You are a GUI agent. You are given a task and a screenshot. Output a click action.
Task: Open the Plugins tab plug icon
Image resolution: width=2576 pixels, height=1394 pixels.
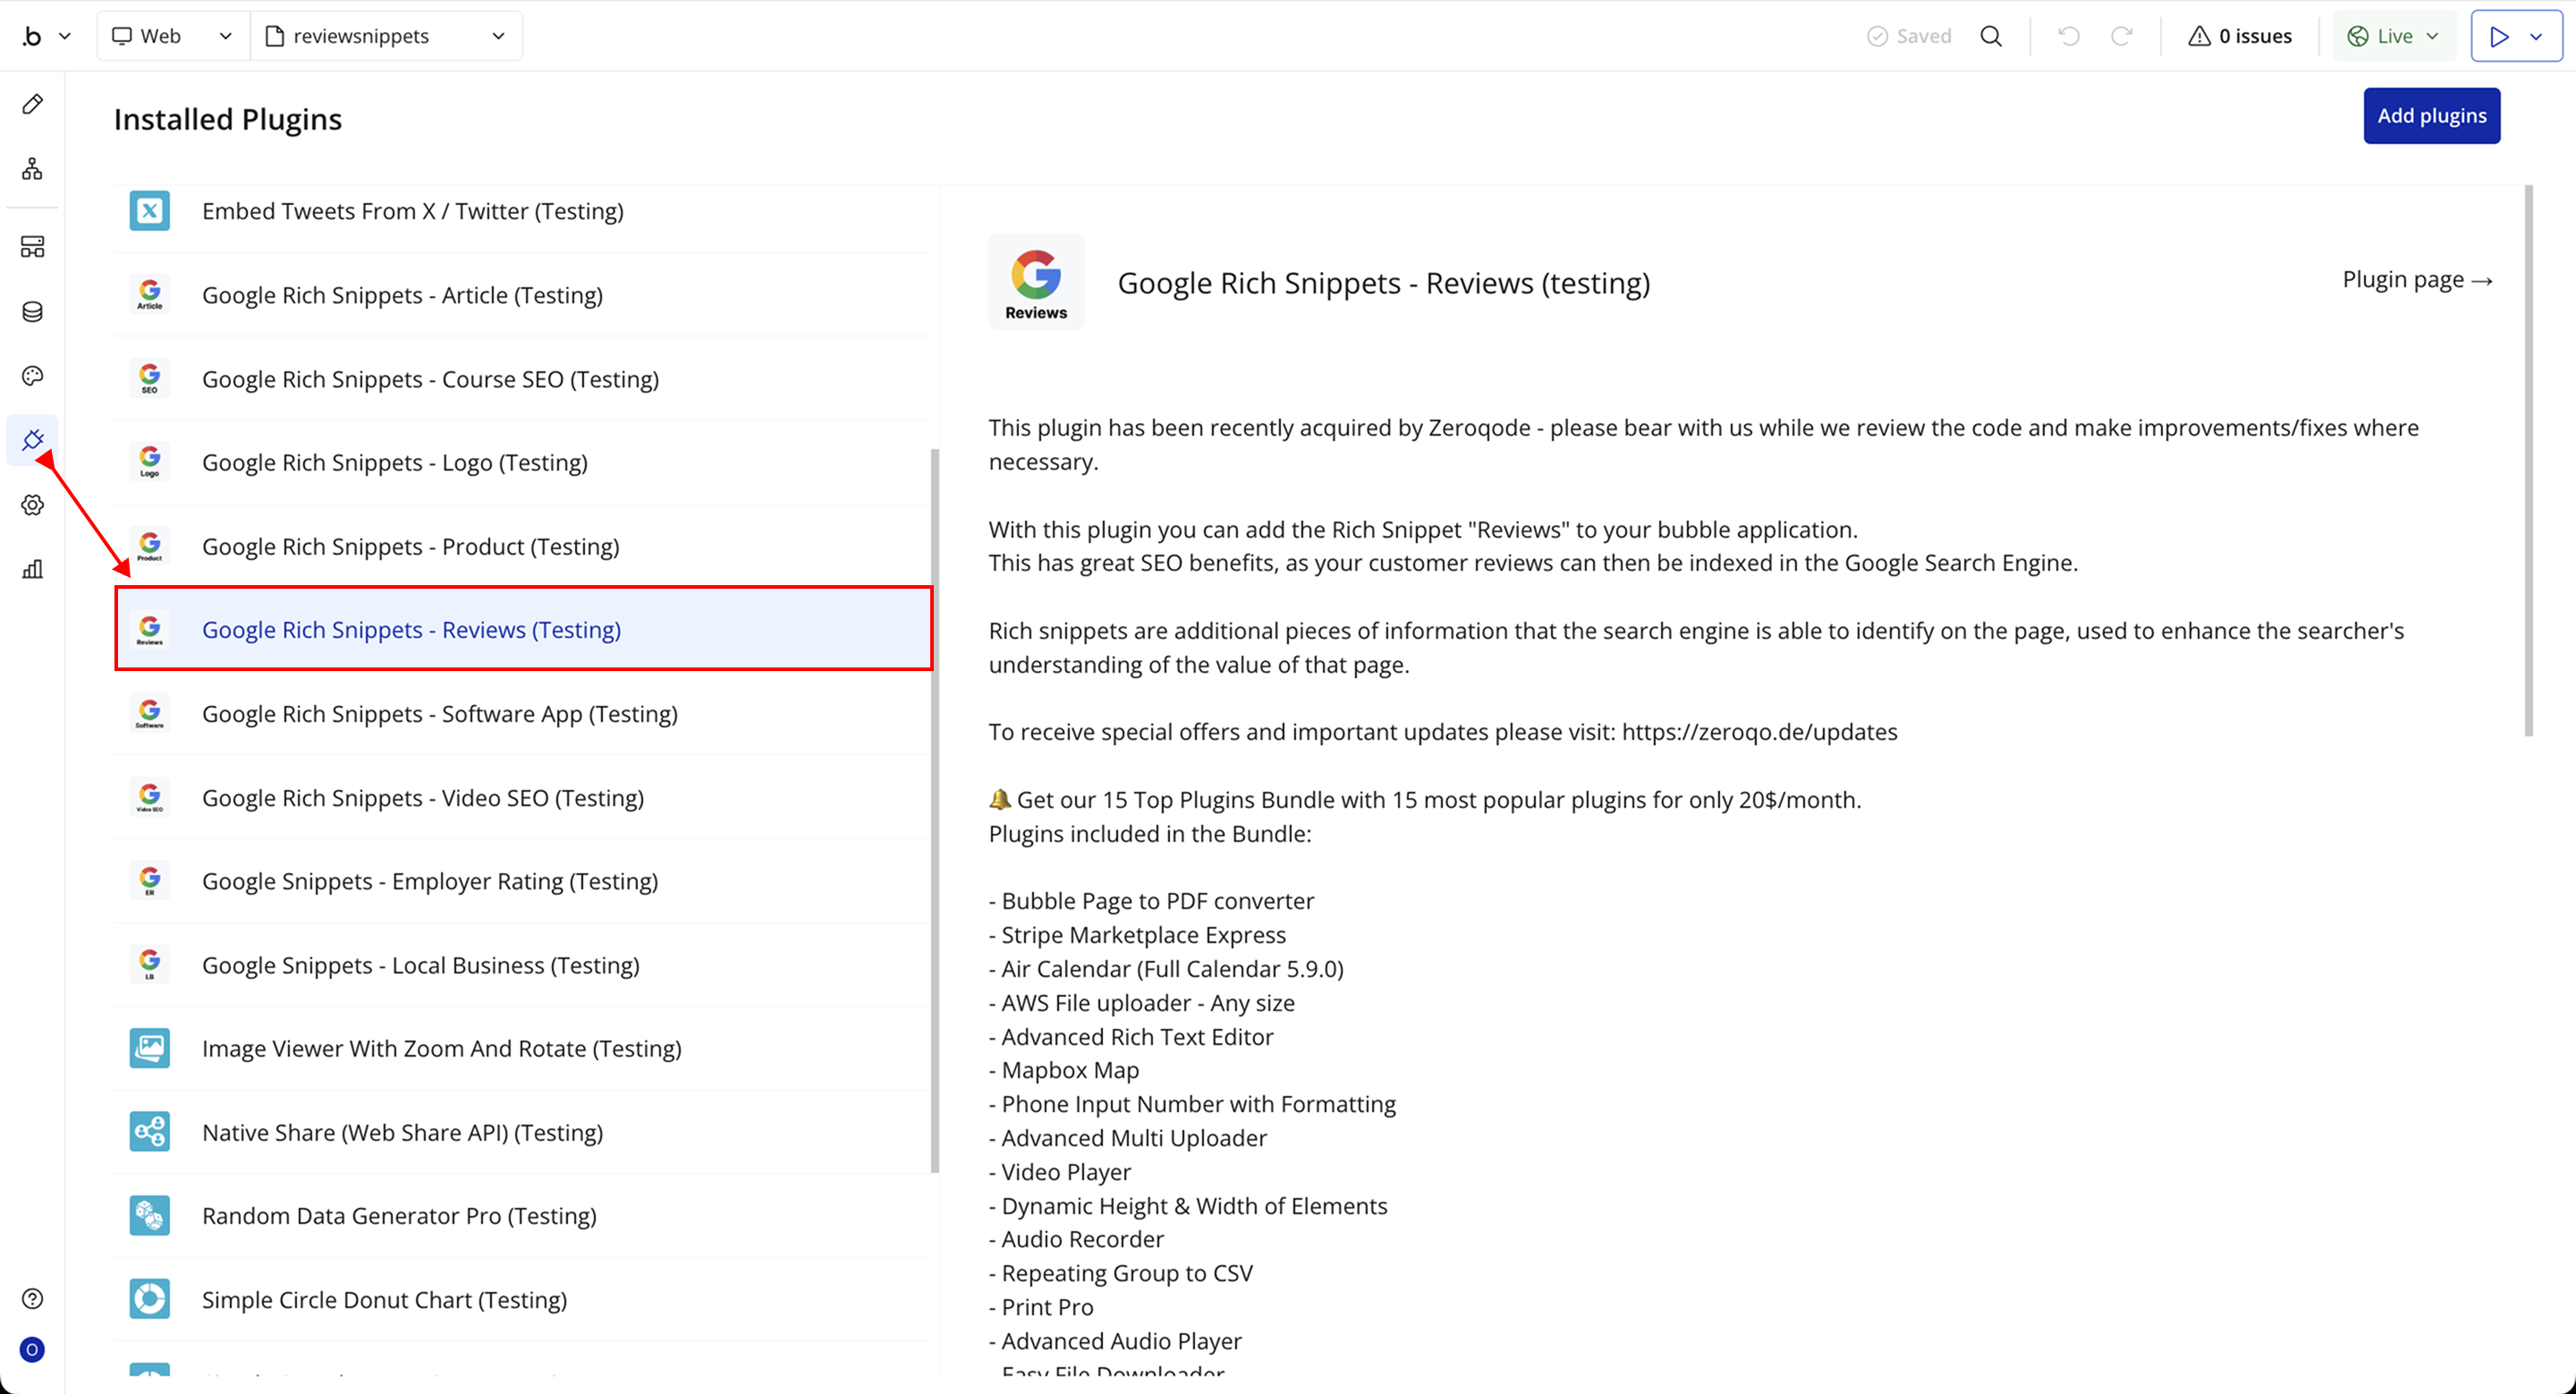click(33, 440)
